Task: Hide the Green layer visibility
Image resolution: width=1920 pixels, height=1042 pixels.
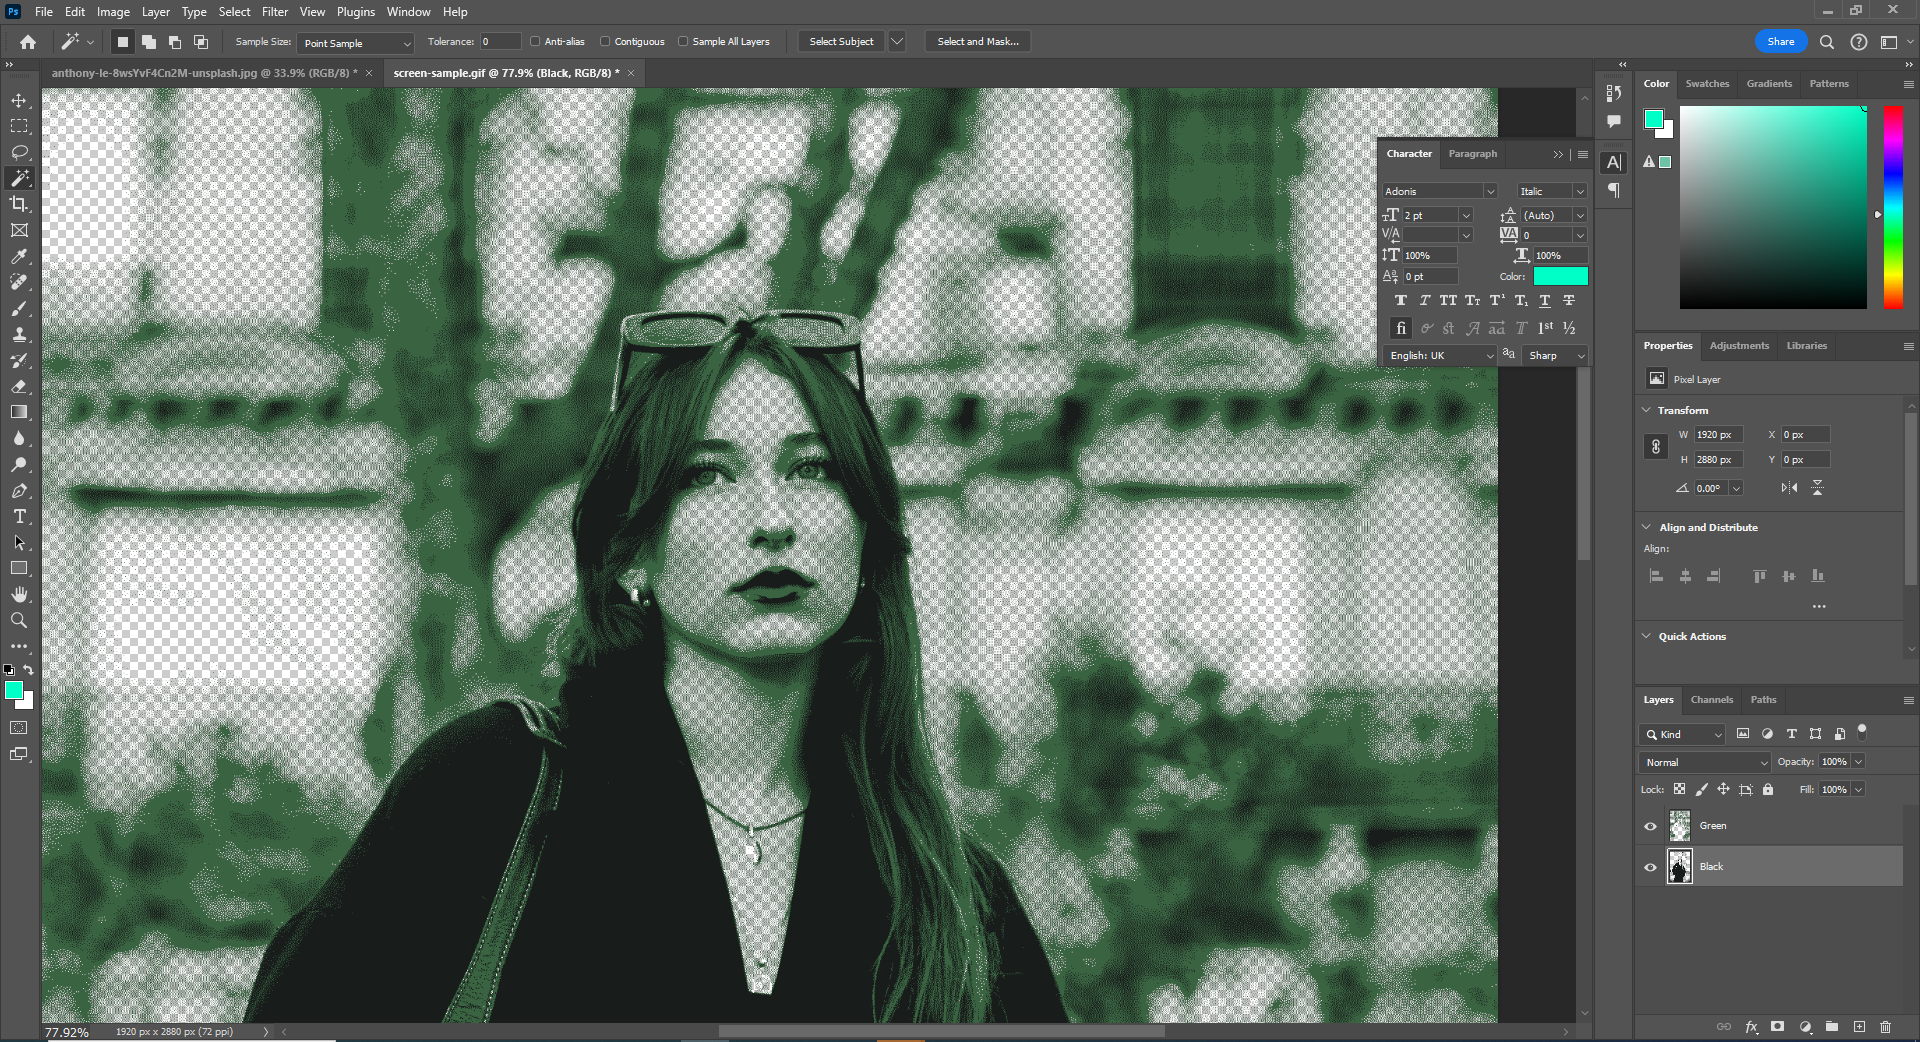Action: click(1650, 826)
